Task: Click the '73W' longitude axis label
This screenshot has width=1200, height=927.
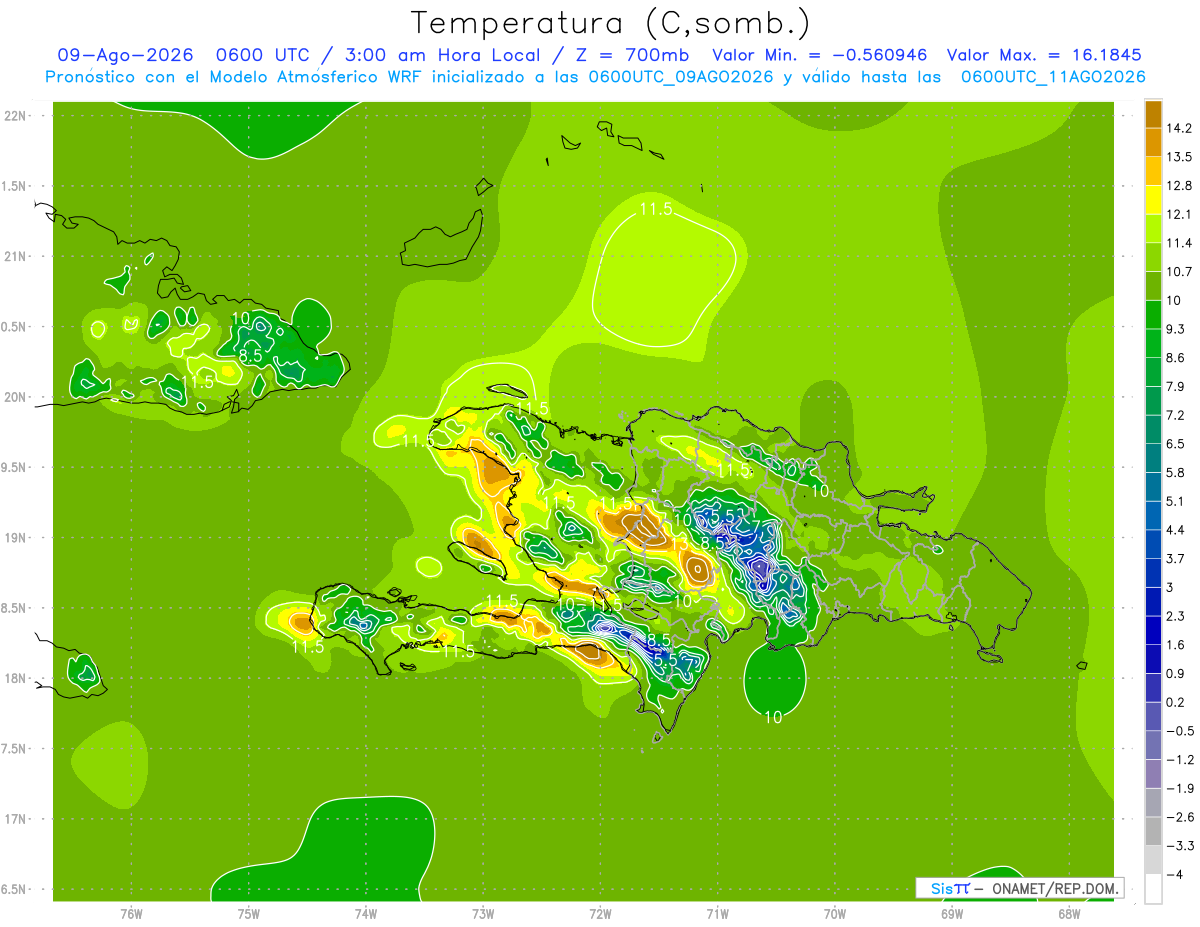Action: [483, 914]
